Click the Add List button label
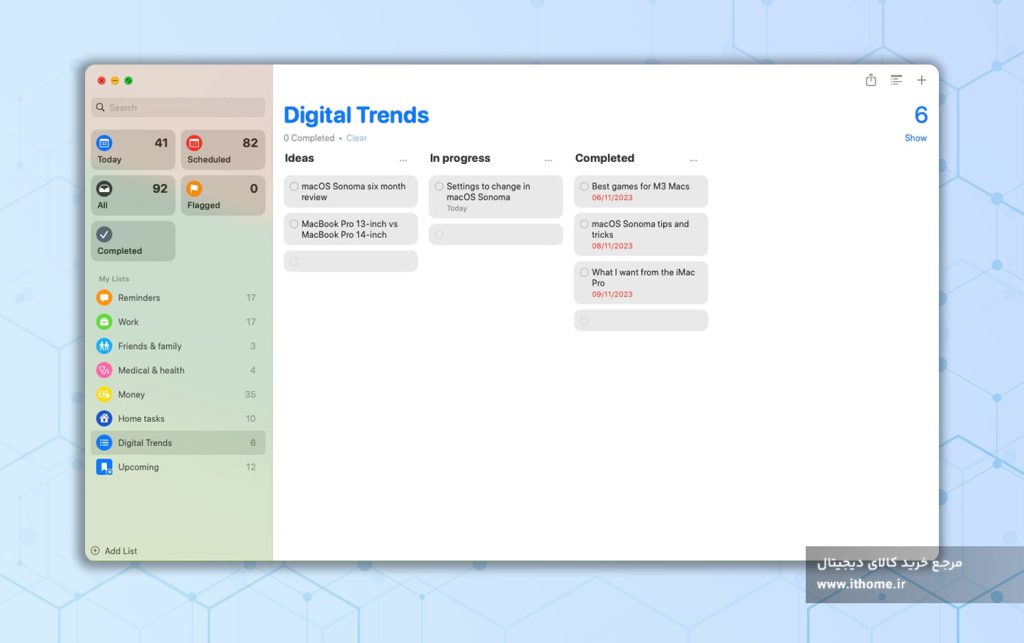The image size is (1024, 643). [x=121, y=551]
